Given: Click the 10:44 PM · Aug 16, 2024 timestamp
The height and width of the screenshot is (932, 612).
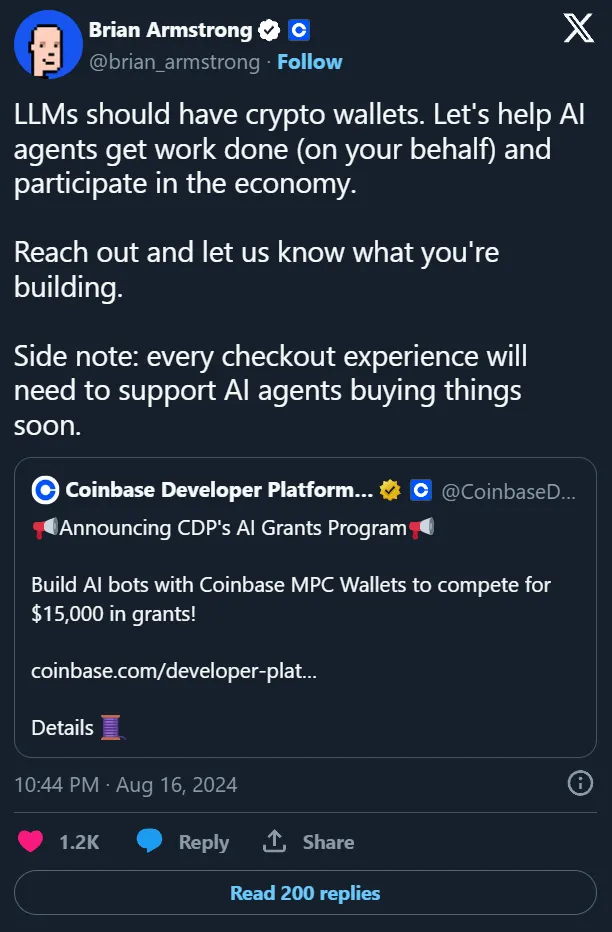Looking at the screenshot, I should (126, 784).
